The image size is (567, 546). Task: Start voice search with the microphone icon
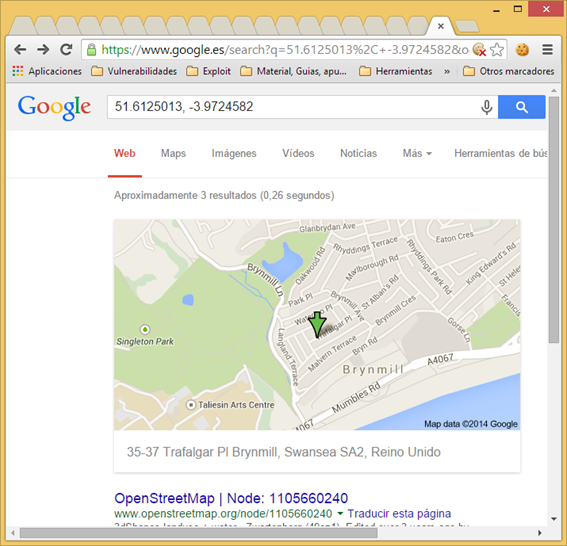coord(487,107)
